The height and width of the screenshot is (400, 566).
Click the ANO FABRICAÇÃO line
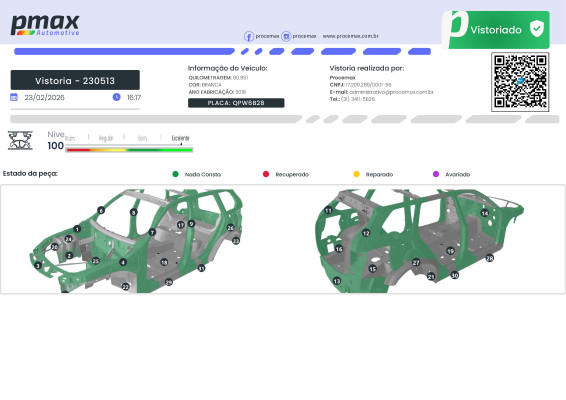pos(217,92)
